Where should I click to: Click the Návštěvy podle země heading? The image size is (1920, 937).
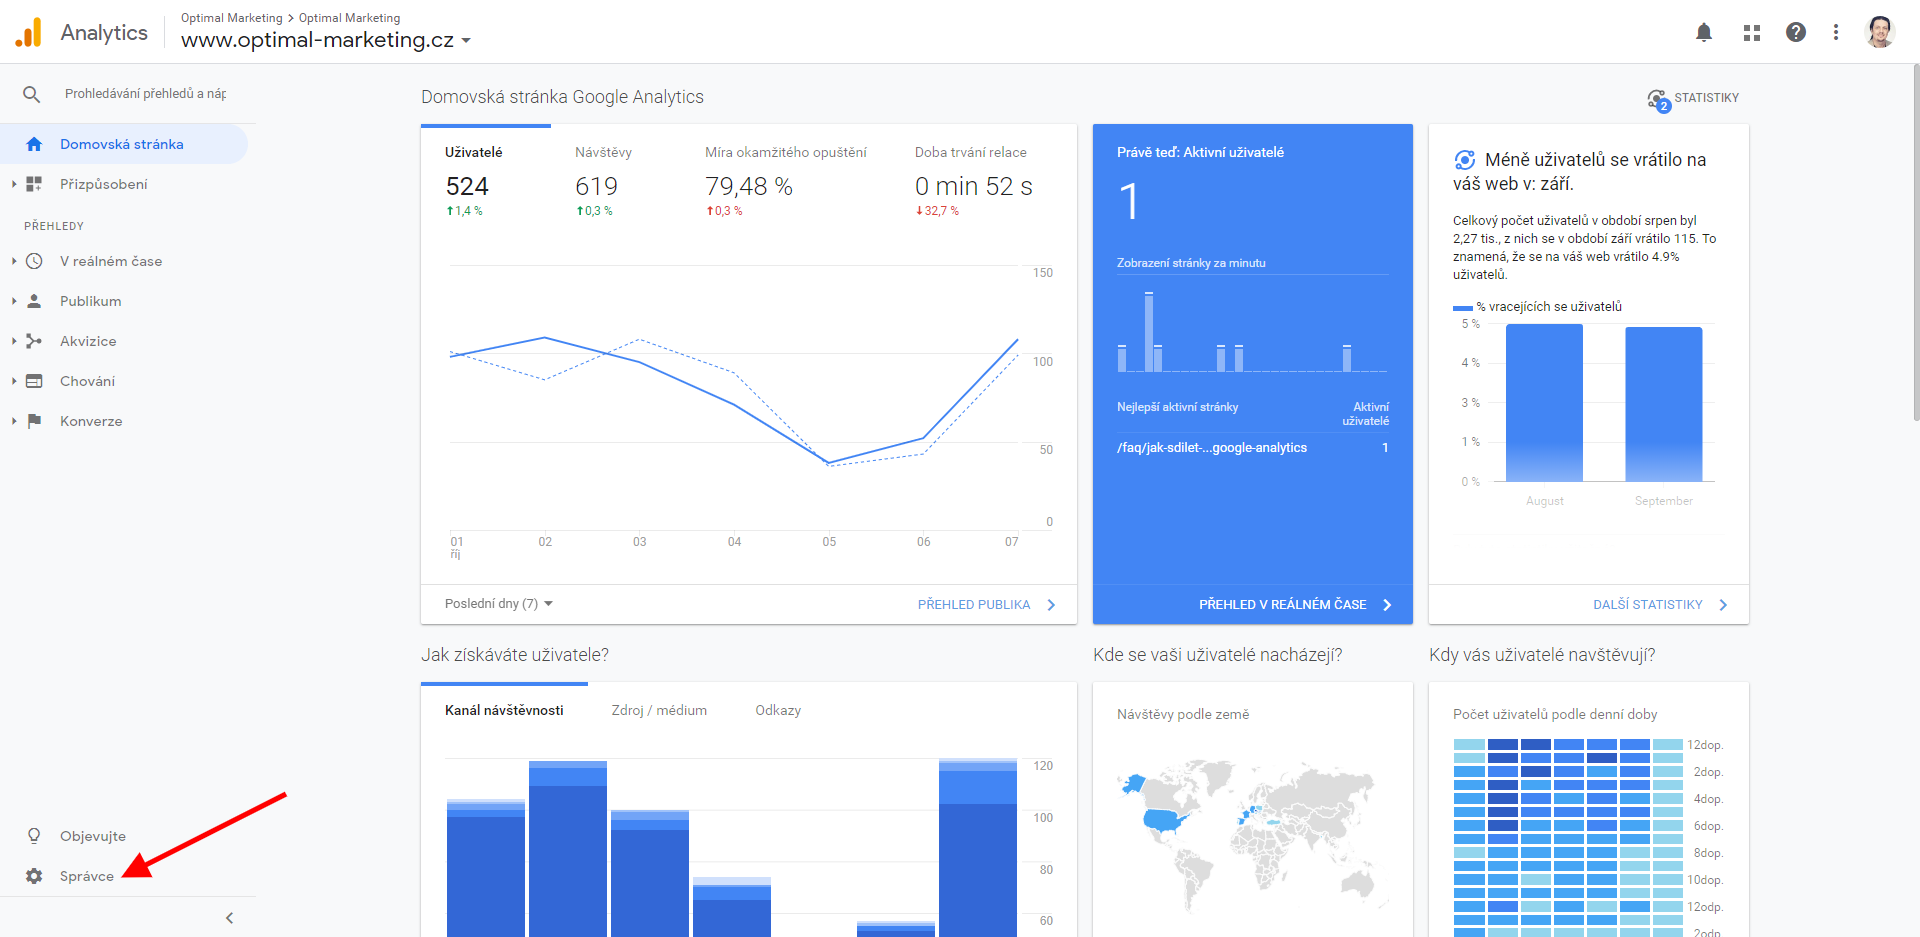pos(1183,714)
